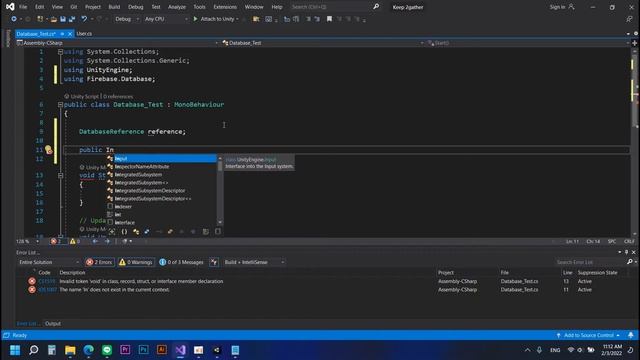Image resolution: width=640 pixels, height=360 pixels.
Task: Pin the Database_Test.cs tab
Action: pyautogui.click(x=62, y=34)
